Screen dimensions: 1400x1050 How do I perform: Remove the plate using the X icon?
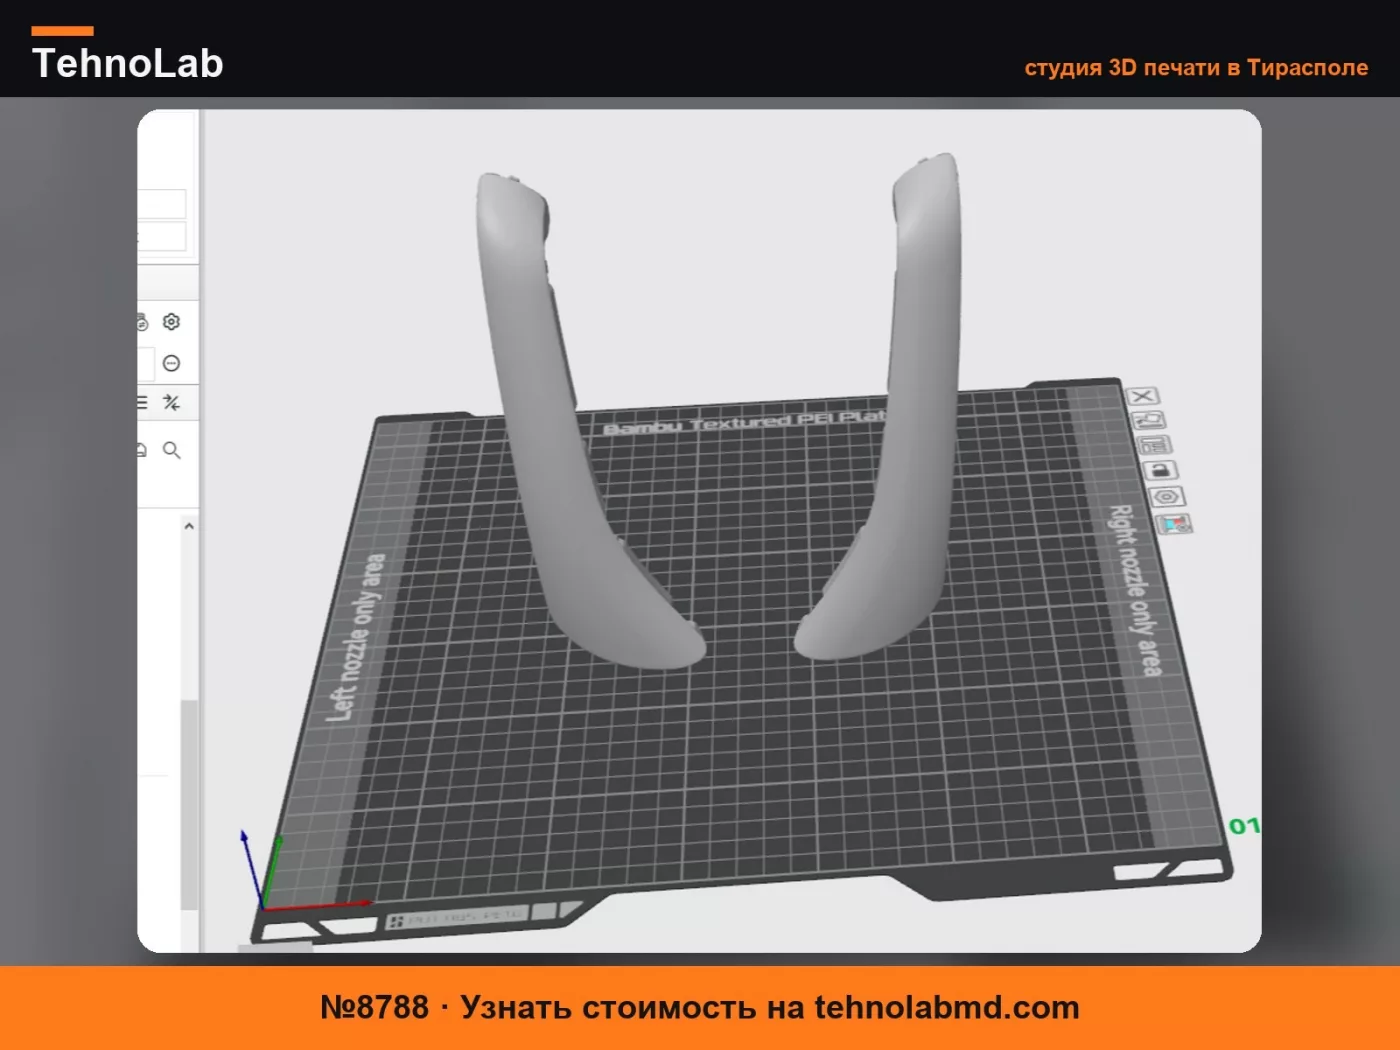click(x=1142, y=396)
